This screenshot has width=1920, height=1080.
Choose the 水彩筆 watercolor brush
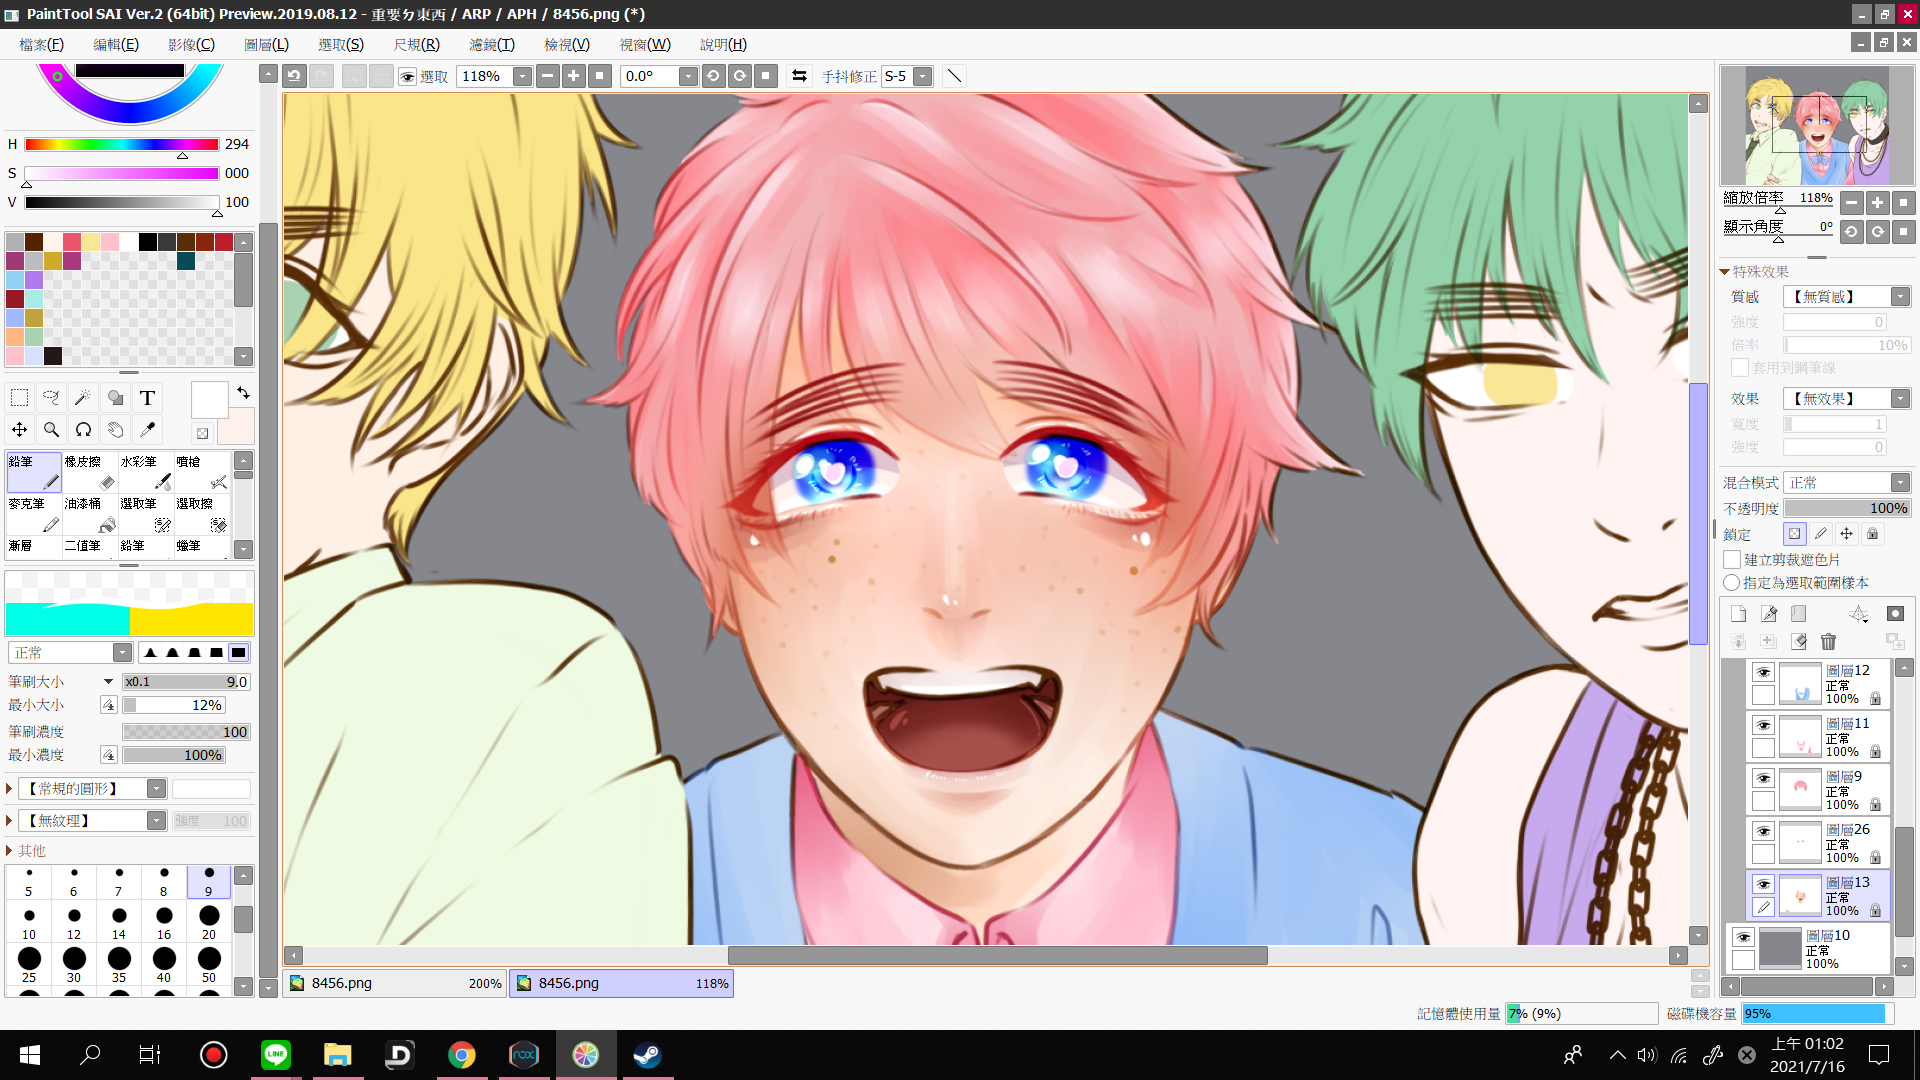[146, 472]
